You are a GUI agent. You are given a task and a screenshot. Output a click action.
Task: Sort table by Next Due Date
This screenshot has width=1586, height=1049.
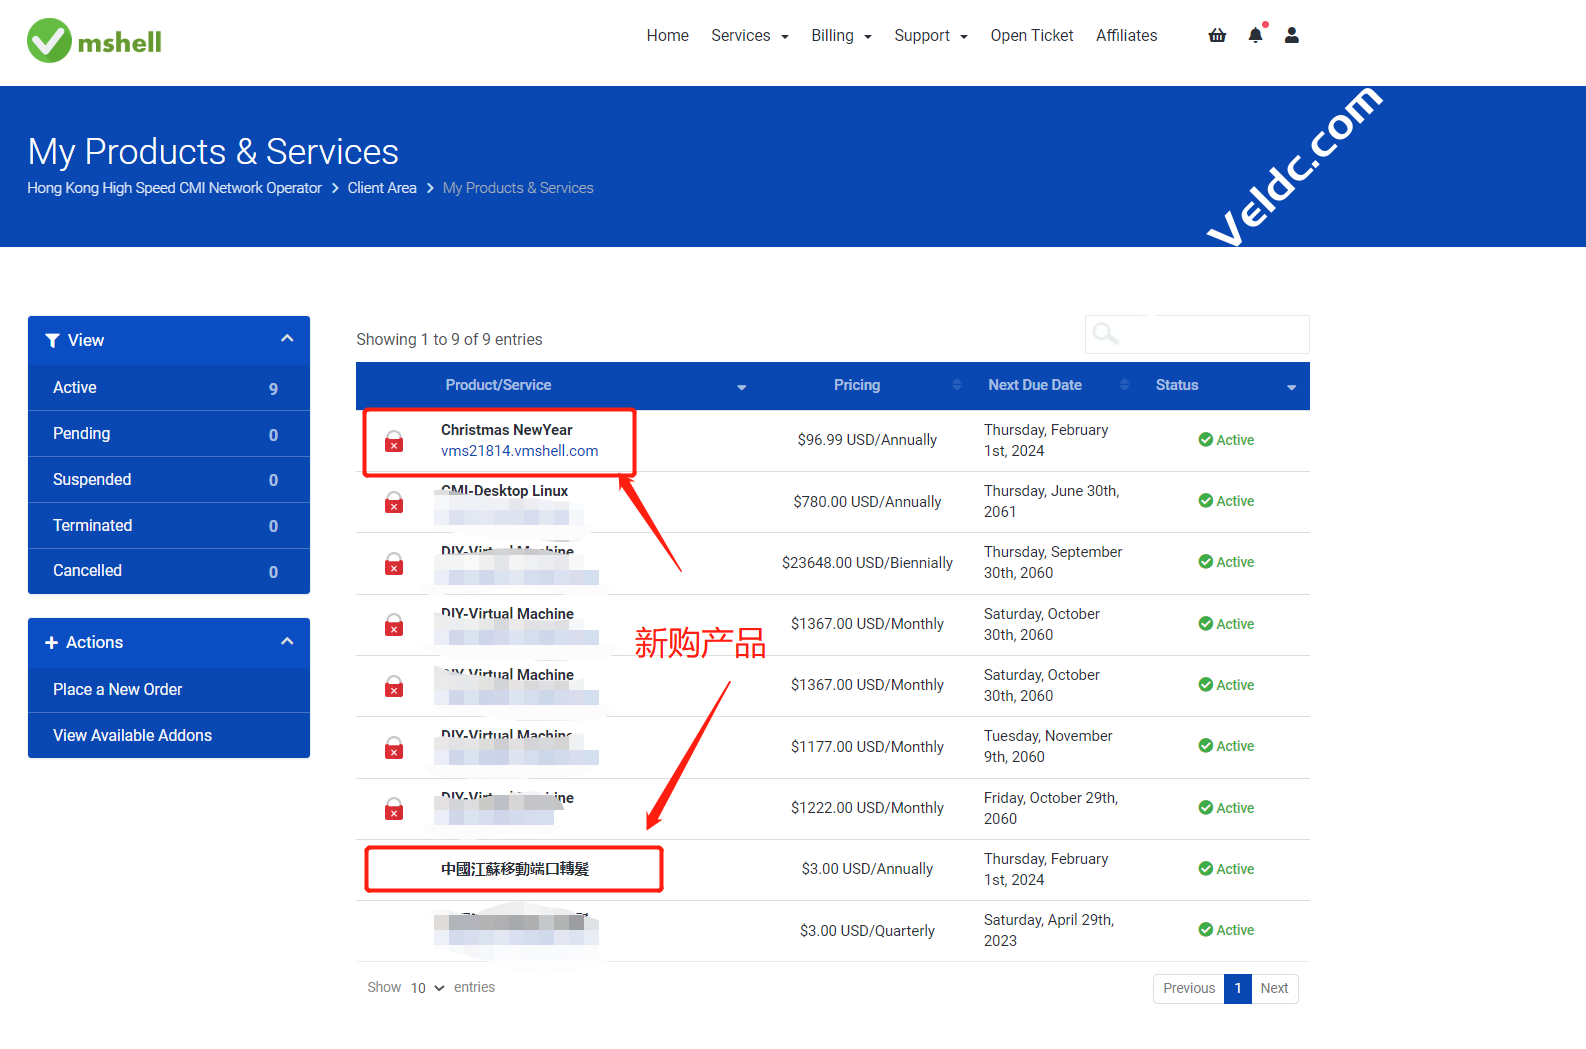pos(1035,385)
